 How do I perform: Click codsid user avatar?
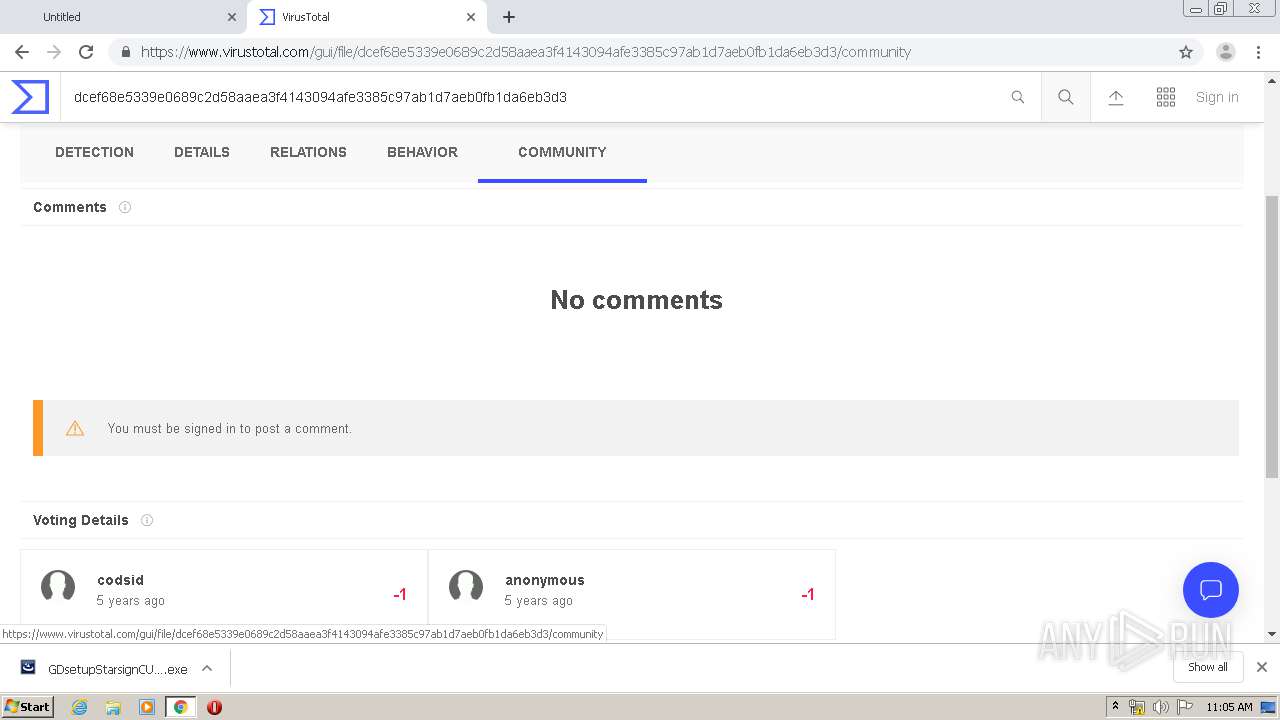tap(58, 587)
